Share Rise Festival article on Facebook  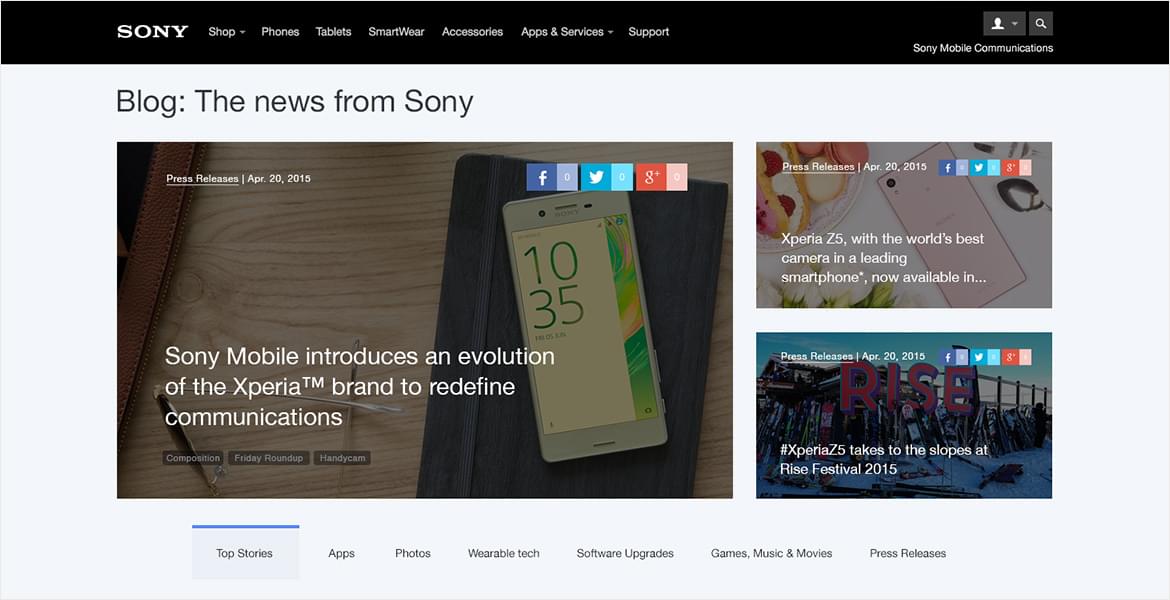(948, 357)
